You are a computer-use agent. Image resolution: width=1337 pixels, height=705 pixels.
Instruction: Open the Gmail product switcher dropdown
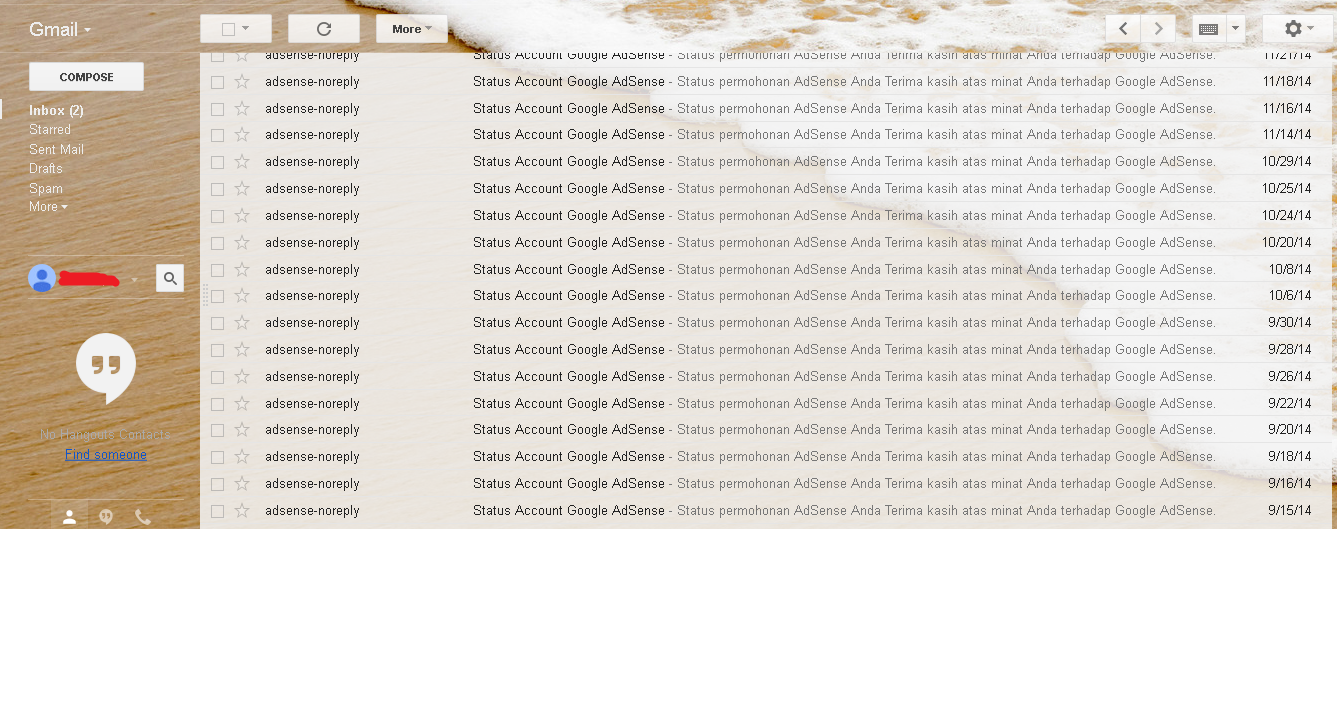(60, 30)
